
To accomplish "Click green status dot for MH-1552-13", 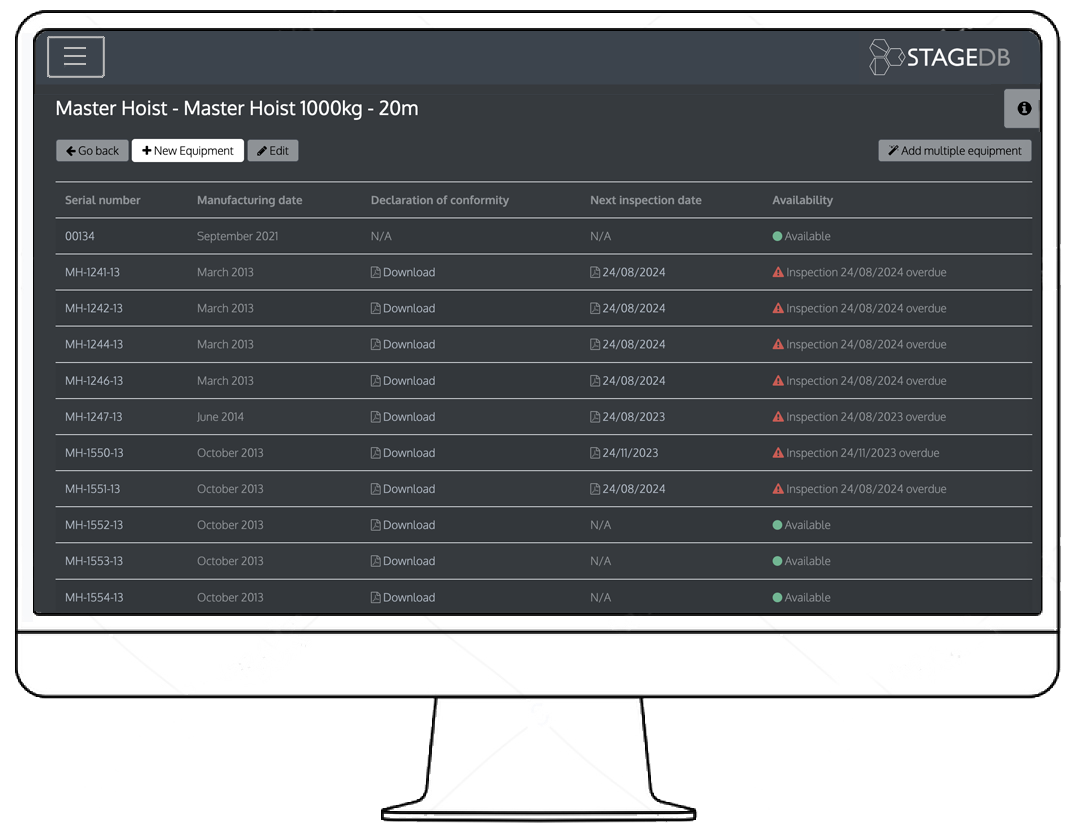I will [x=777, y=525].
